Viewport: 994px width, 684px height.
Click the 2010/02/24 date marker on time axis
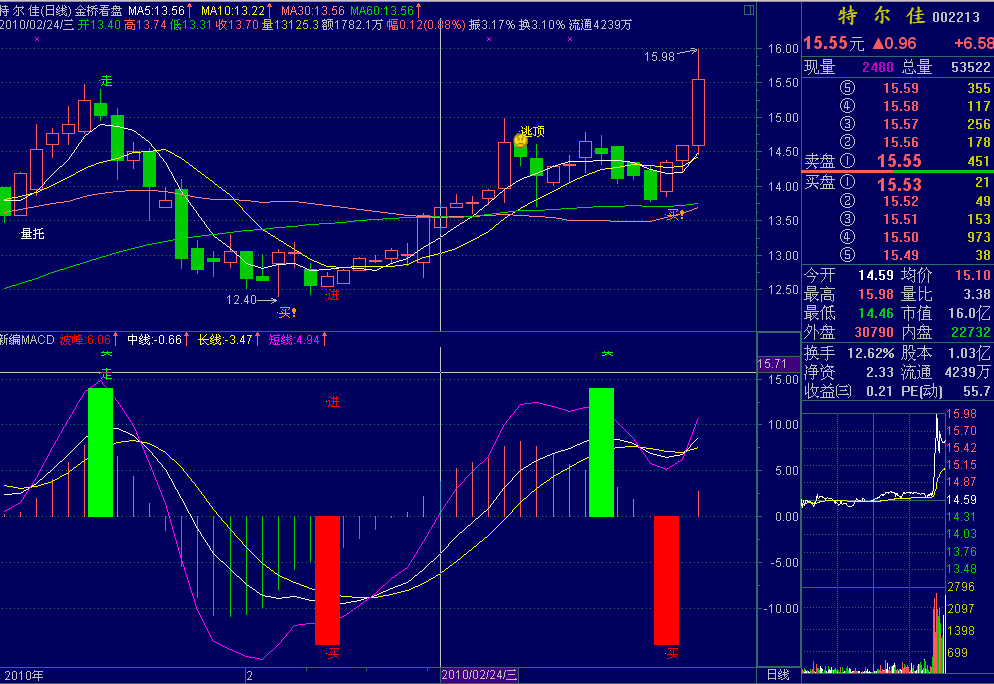coord(480,675)
